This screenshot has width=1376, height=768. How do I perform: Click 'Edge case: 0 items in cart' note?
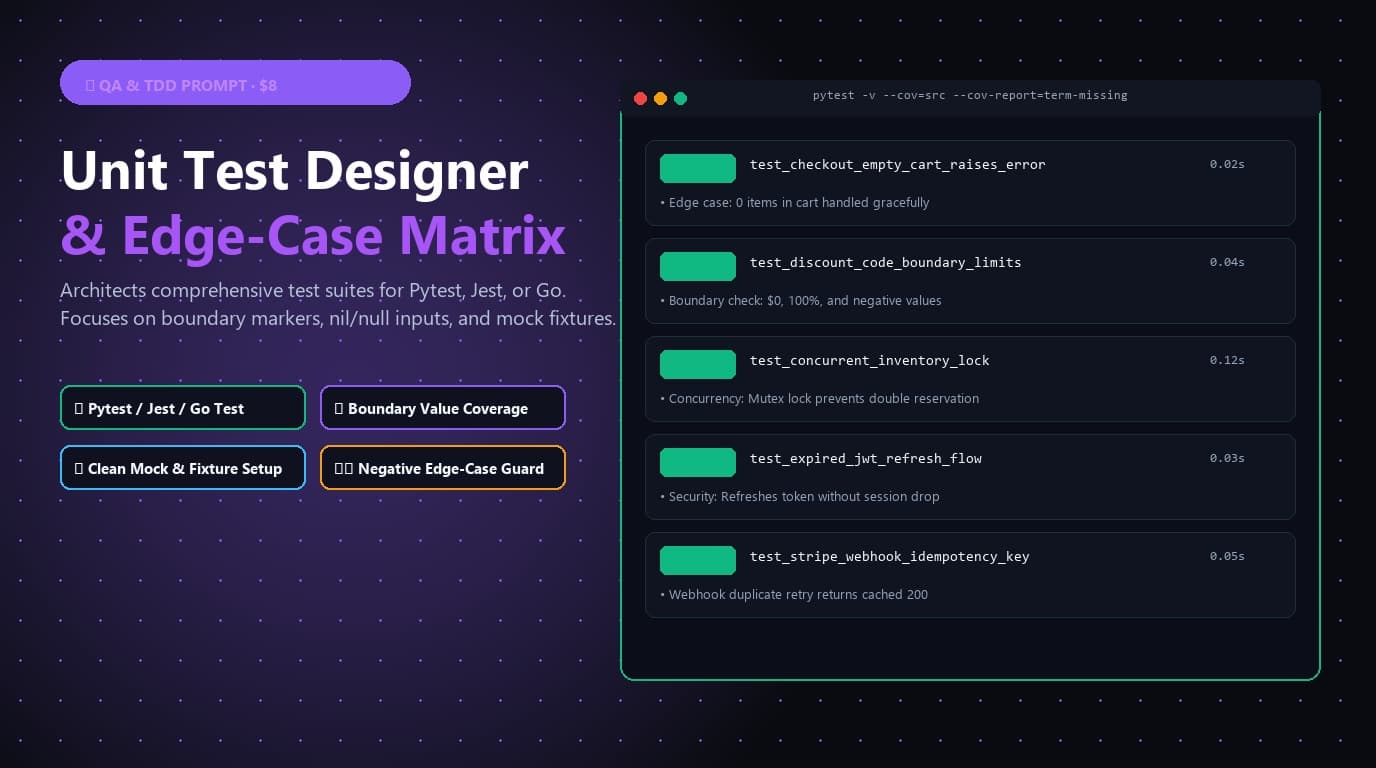tap(795, 203)
